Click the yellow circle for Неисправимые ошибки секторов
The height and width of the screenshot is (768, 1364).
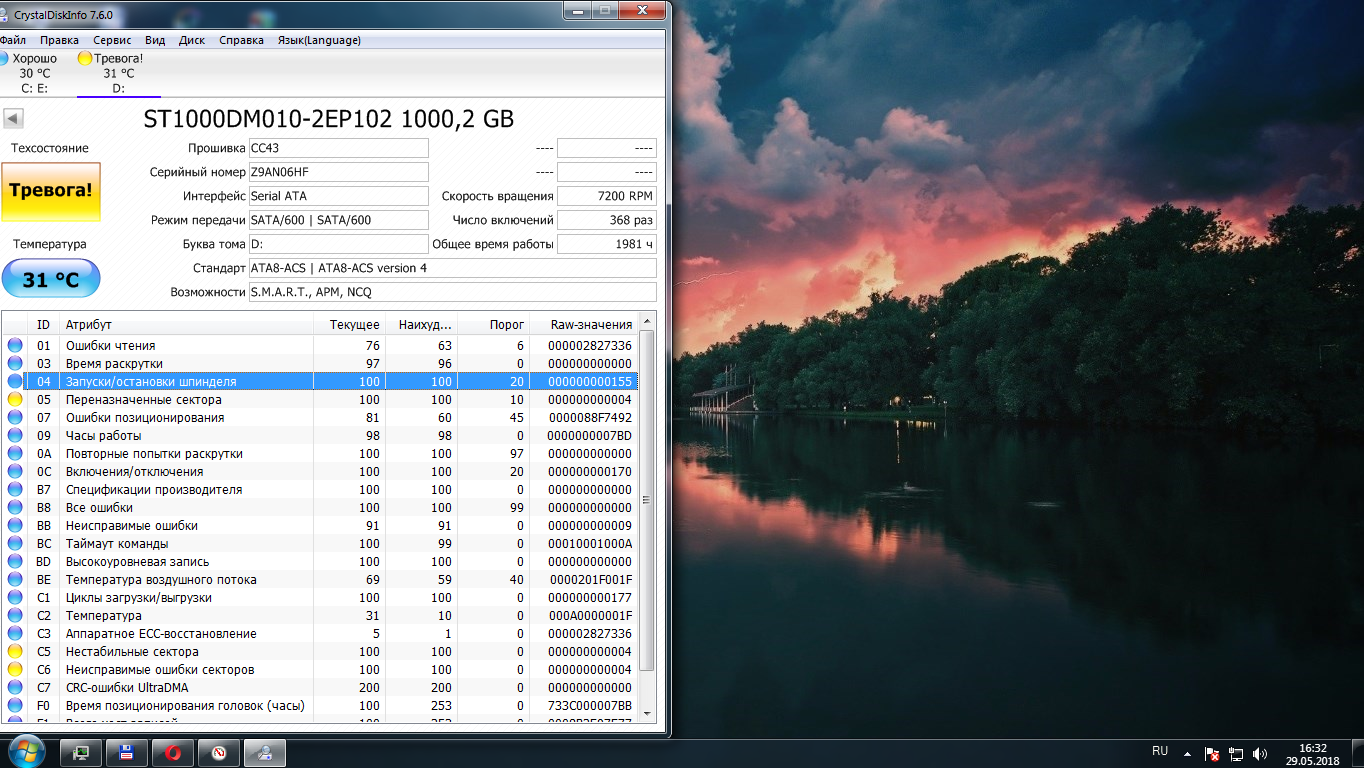tap(15, 670)
